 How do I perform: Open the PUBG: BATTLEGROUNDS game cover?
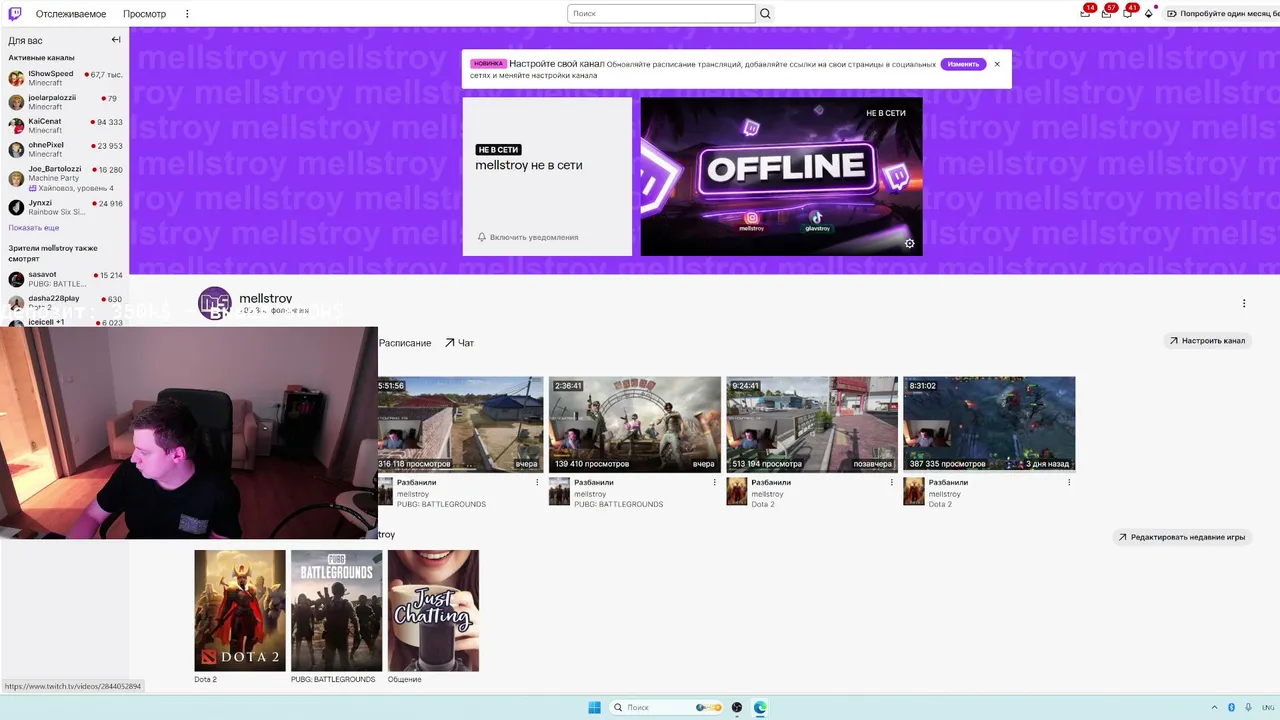coord(336,610)
